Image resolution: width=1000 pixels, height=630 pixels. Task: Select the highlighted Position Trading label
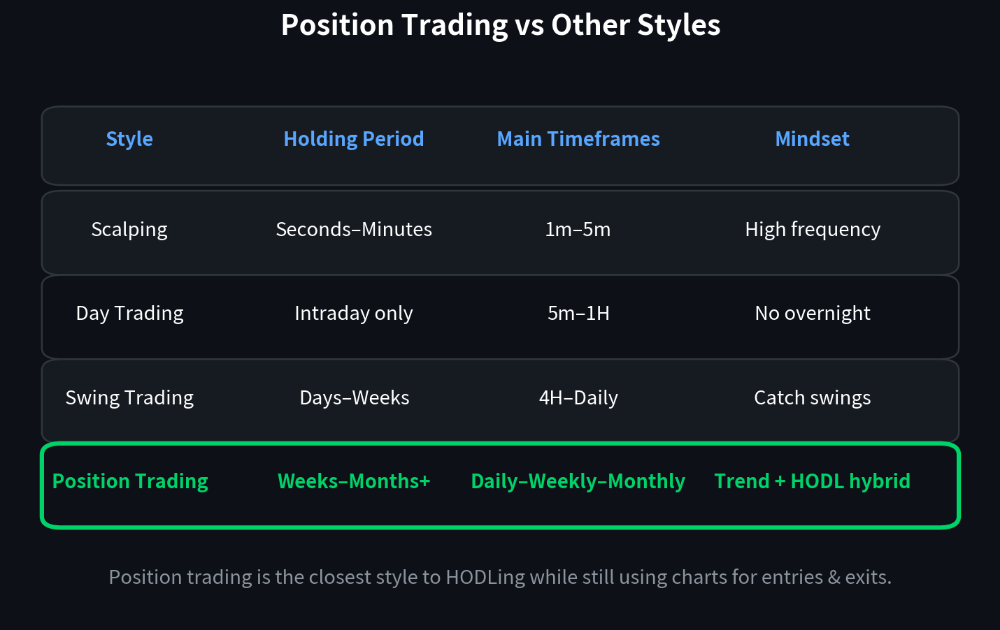tap(130, 481)
